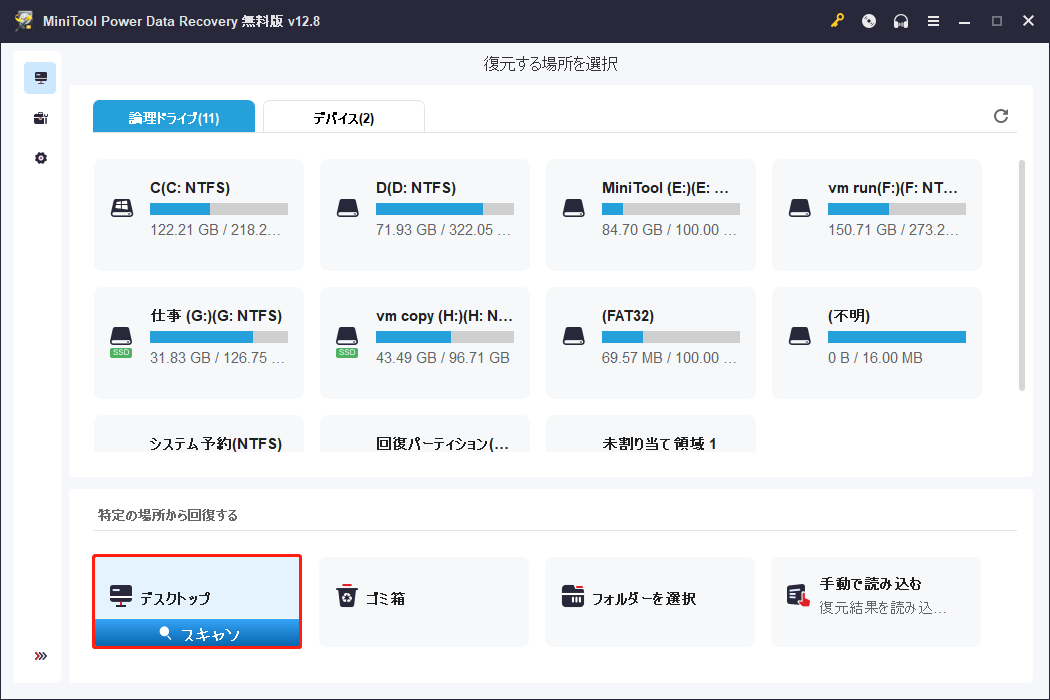
Task: Expand the sidebar with the double-arrow chevron
Action: pos(39,655)
